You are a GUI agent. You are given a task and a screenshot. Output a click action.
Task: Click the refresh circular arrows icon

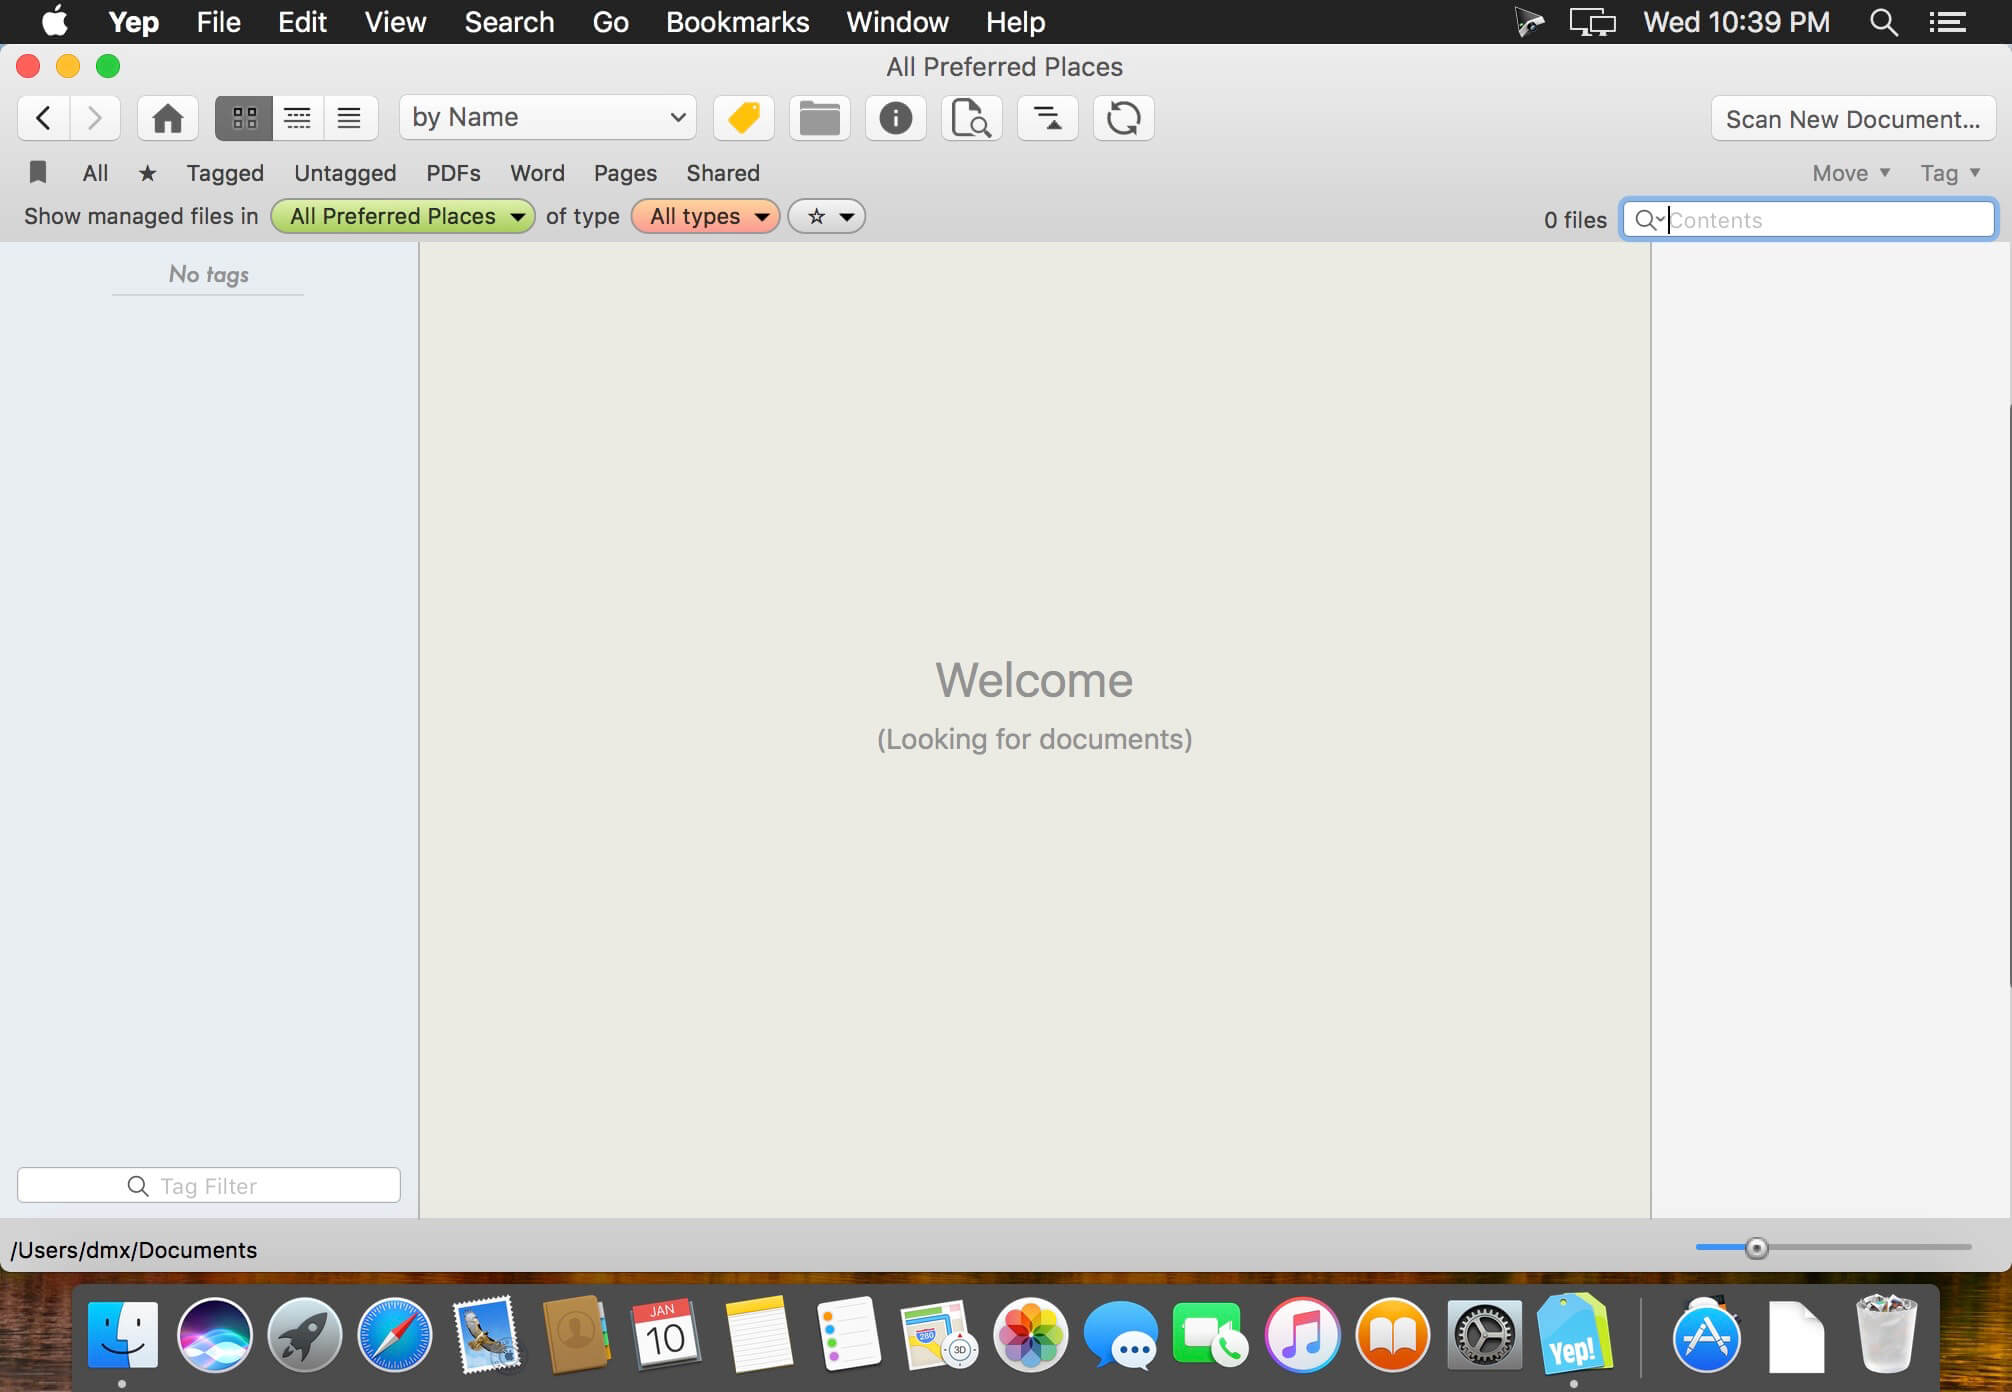[x=1123, y=118]
